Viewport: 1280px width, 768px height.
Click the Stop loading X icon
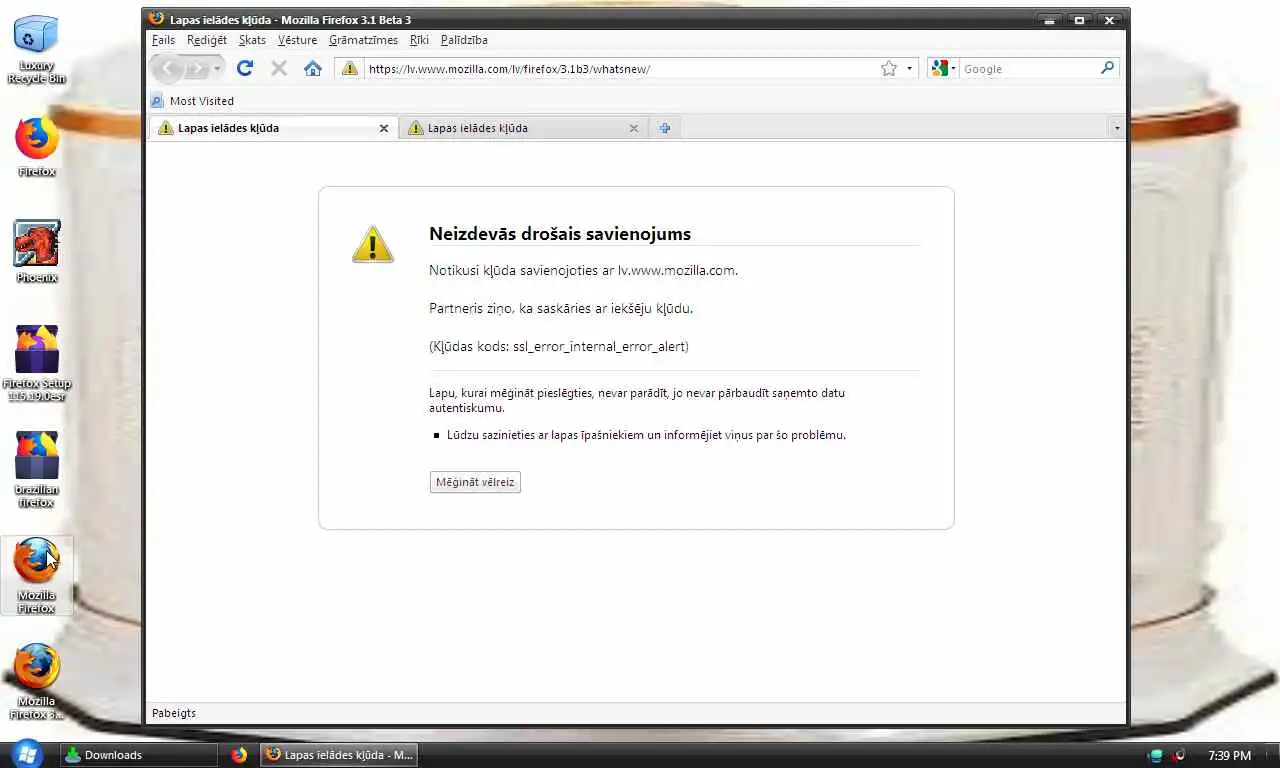click(x=279, y=68)
